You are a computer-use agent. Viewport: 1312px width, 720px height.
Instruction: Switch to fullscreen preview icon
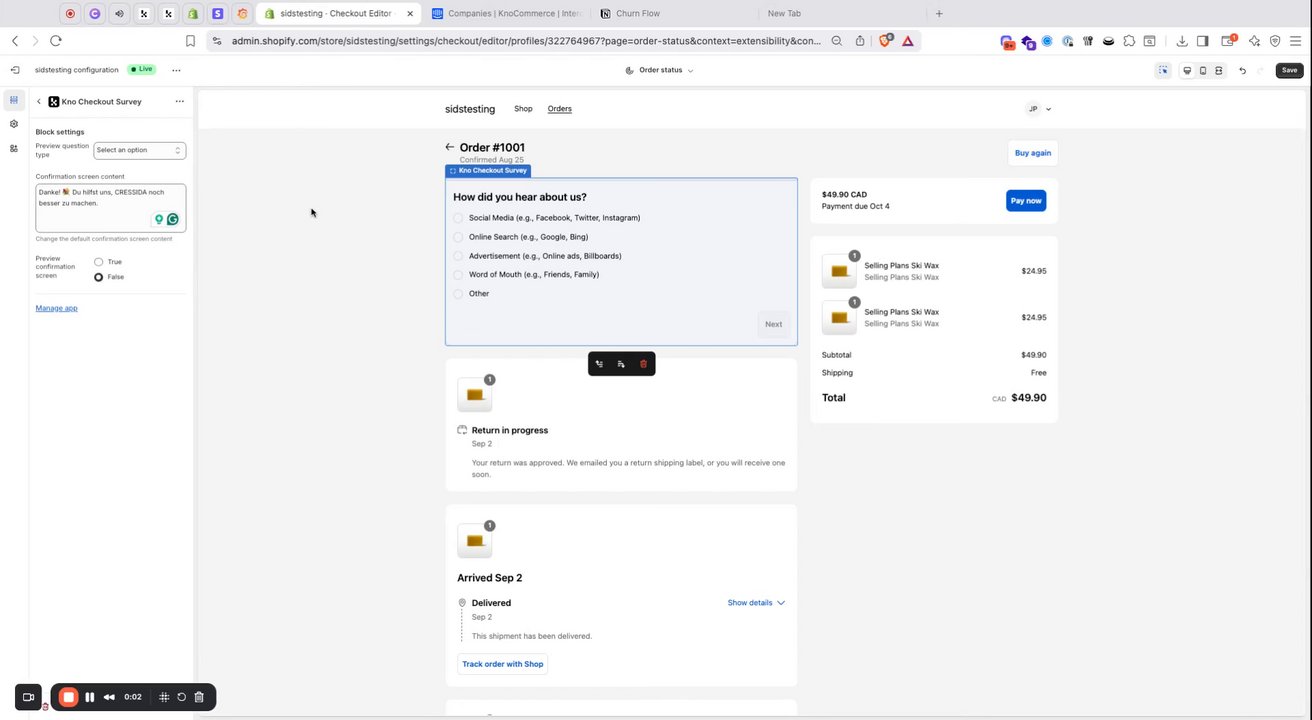[1219, 70]
